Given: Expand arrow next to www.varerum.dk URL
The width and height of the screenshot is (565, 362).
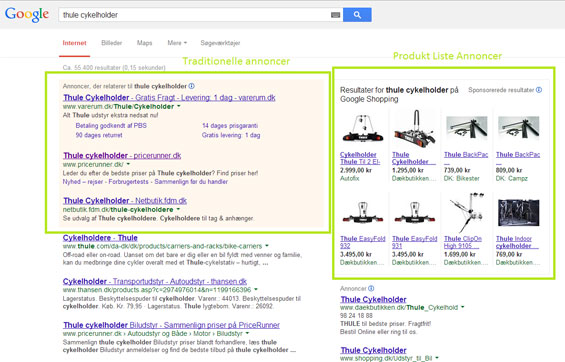Looking at the screenshot, I should point(179,106).
